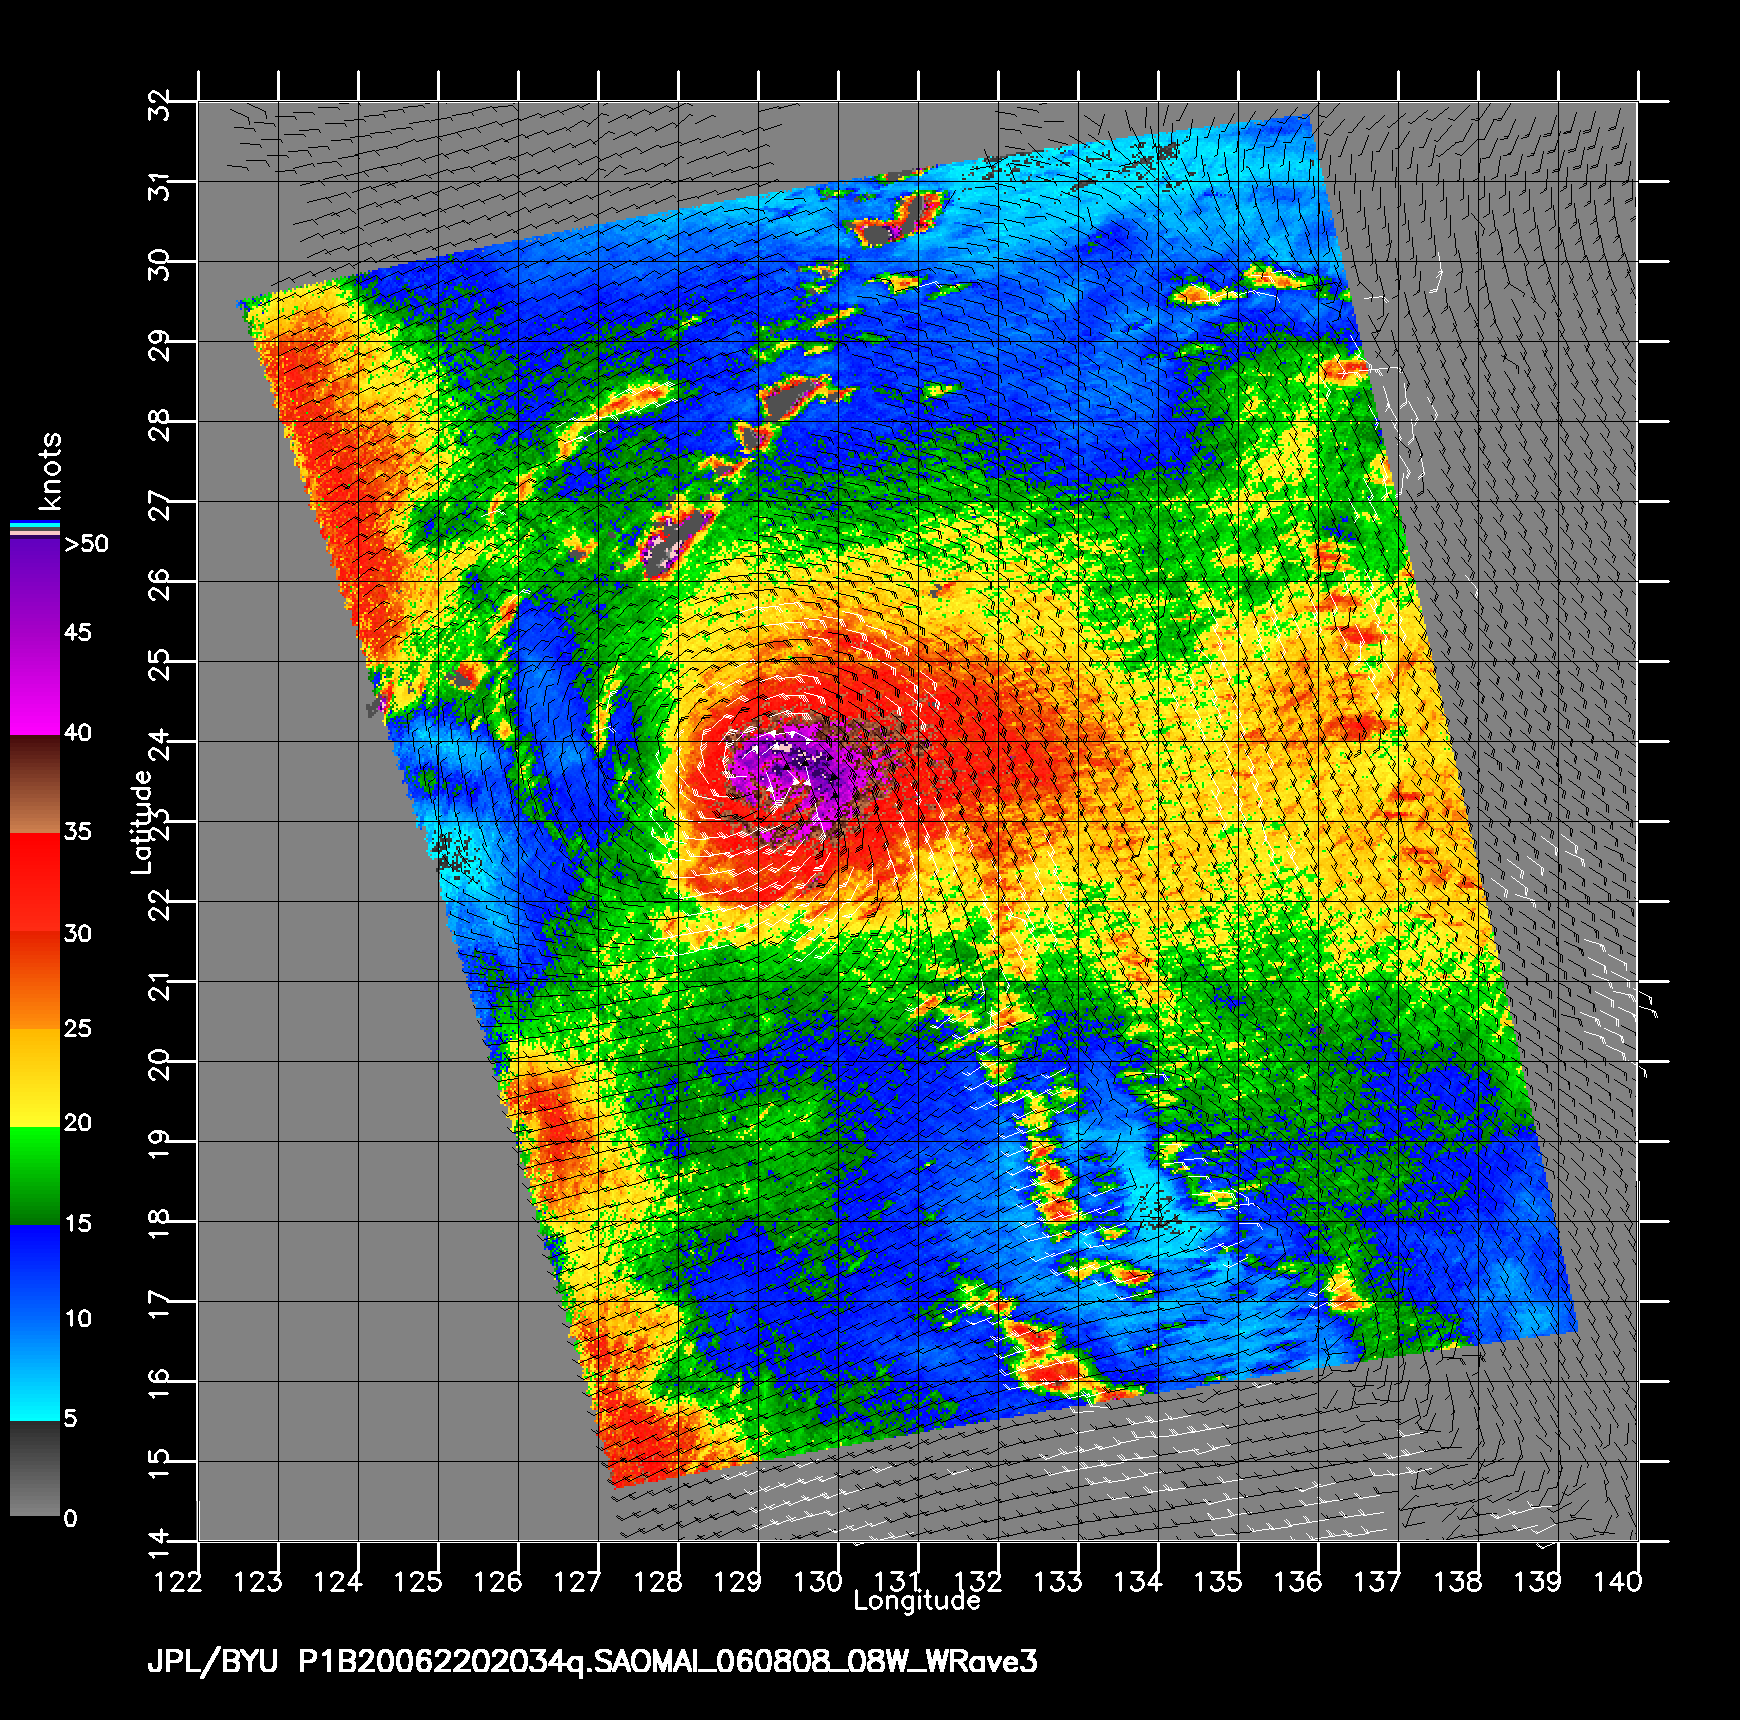
Task: Click the ">50" label on the color bar
Action: tap(86, 543)
